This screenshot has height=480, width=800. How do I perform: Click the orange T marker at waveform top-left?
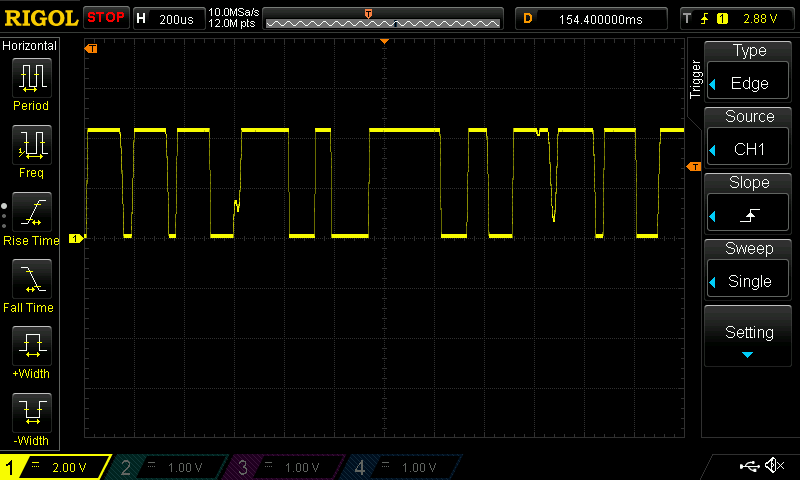pos(91,48)
